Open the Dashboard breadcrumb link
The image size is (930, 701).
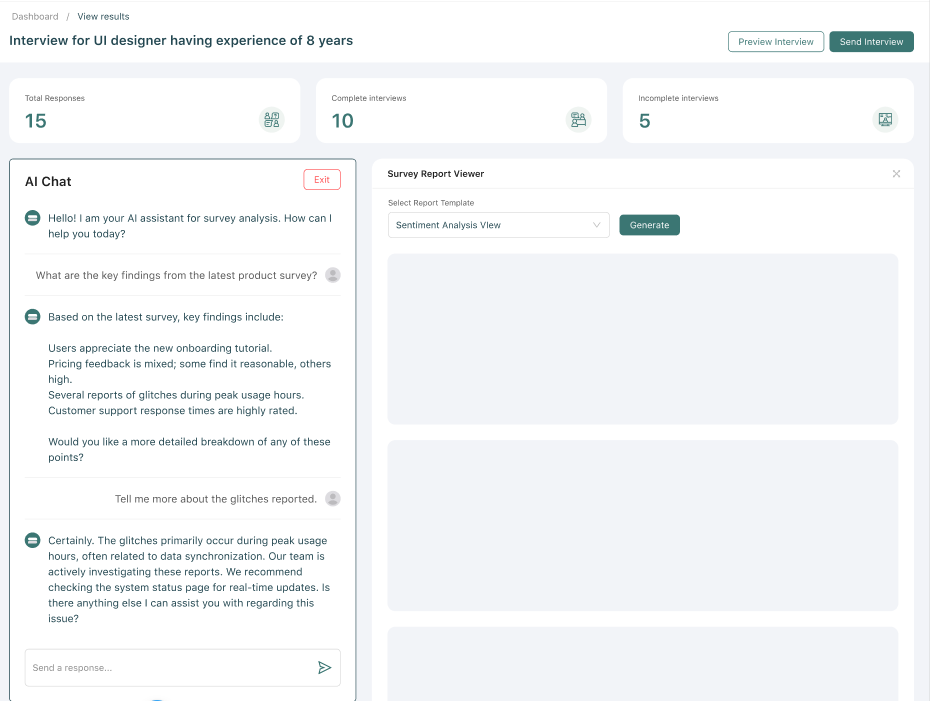click(35, 16)
